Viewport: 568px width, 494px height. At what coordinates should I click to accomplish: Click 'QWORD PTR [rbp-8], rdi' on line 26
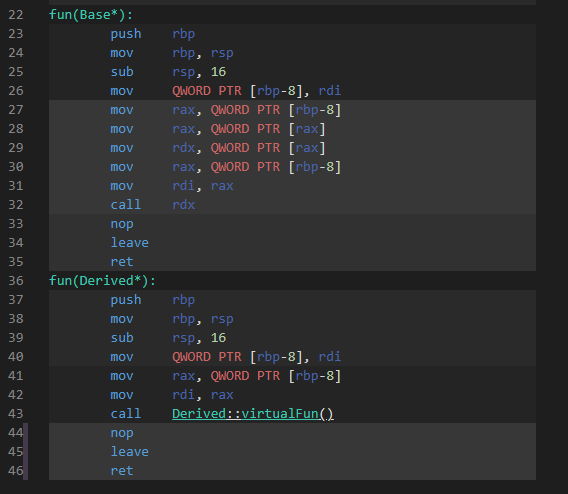[256, 91]
